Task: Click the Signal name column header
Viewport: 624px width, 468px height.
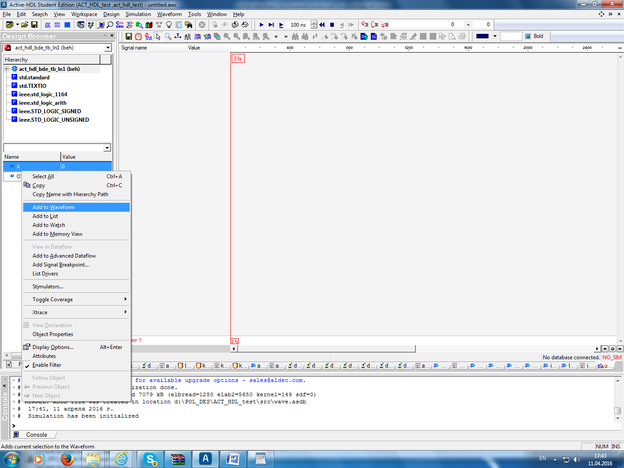Action: tap(134, 48)
